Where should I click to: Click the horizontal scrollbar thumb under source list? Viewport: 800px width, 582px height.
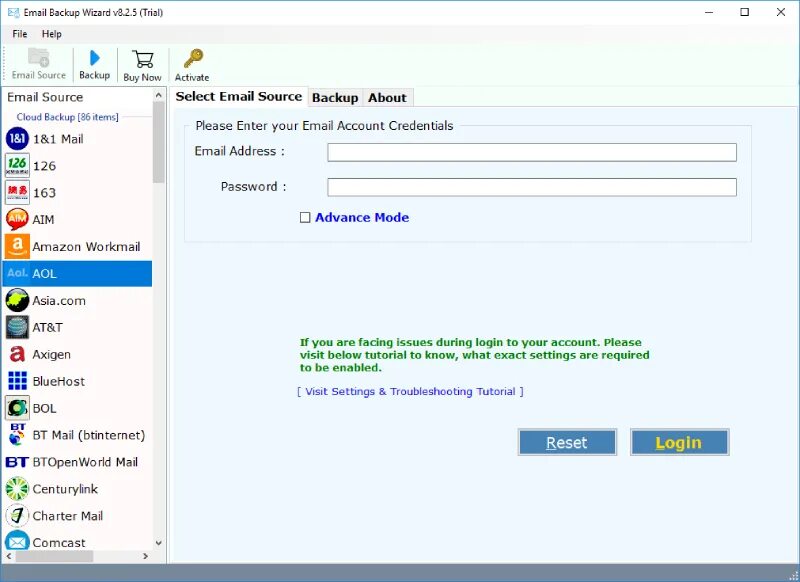pyautogui.click(x=54, y=556)
